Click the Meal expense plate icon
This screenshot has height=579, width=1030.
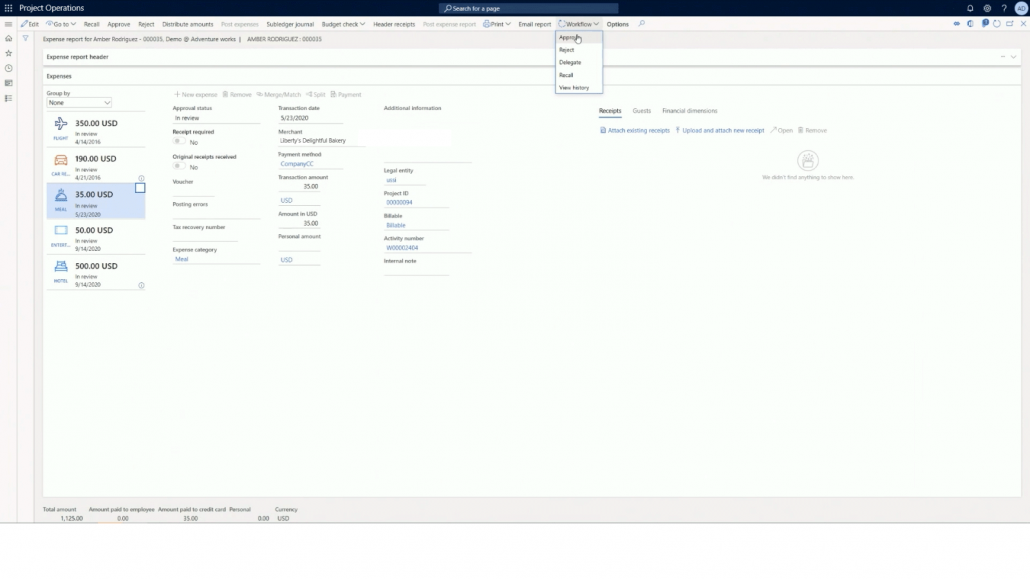[60, 194]
